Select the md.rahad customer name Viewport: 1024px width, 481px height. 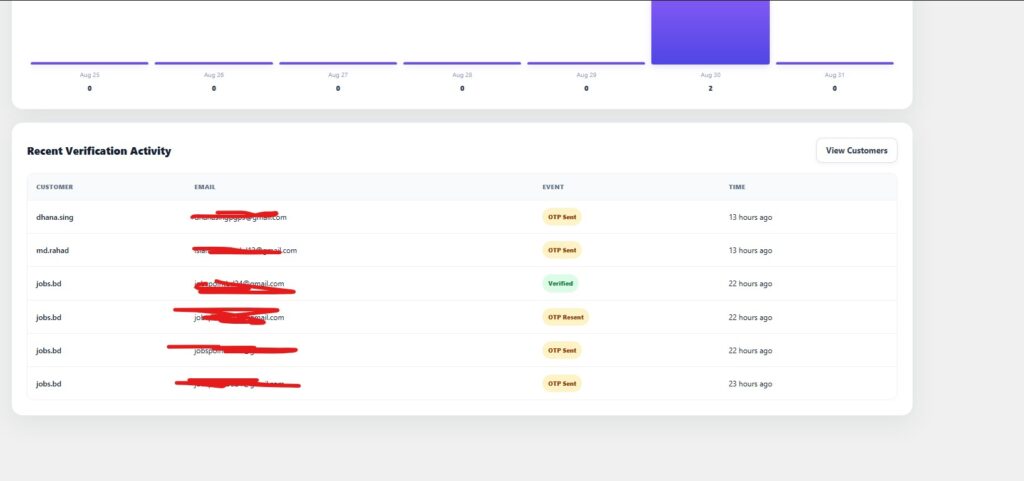[52, 251]
